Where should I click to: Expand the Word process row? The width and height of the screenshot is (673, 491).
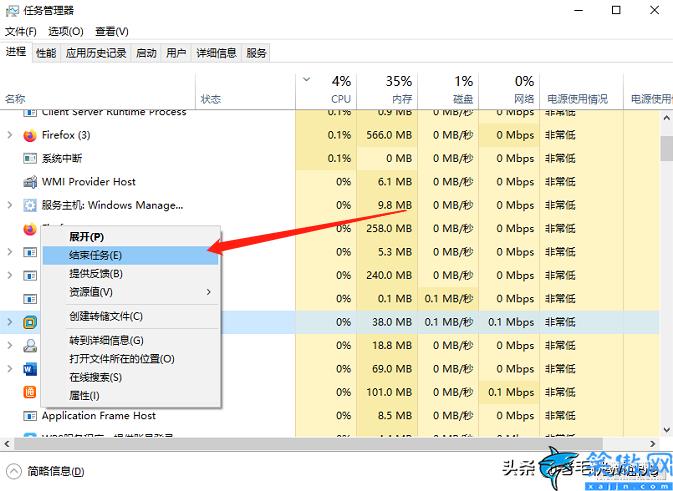click(x=10, y=369)
